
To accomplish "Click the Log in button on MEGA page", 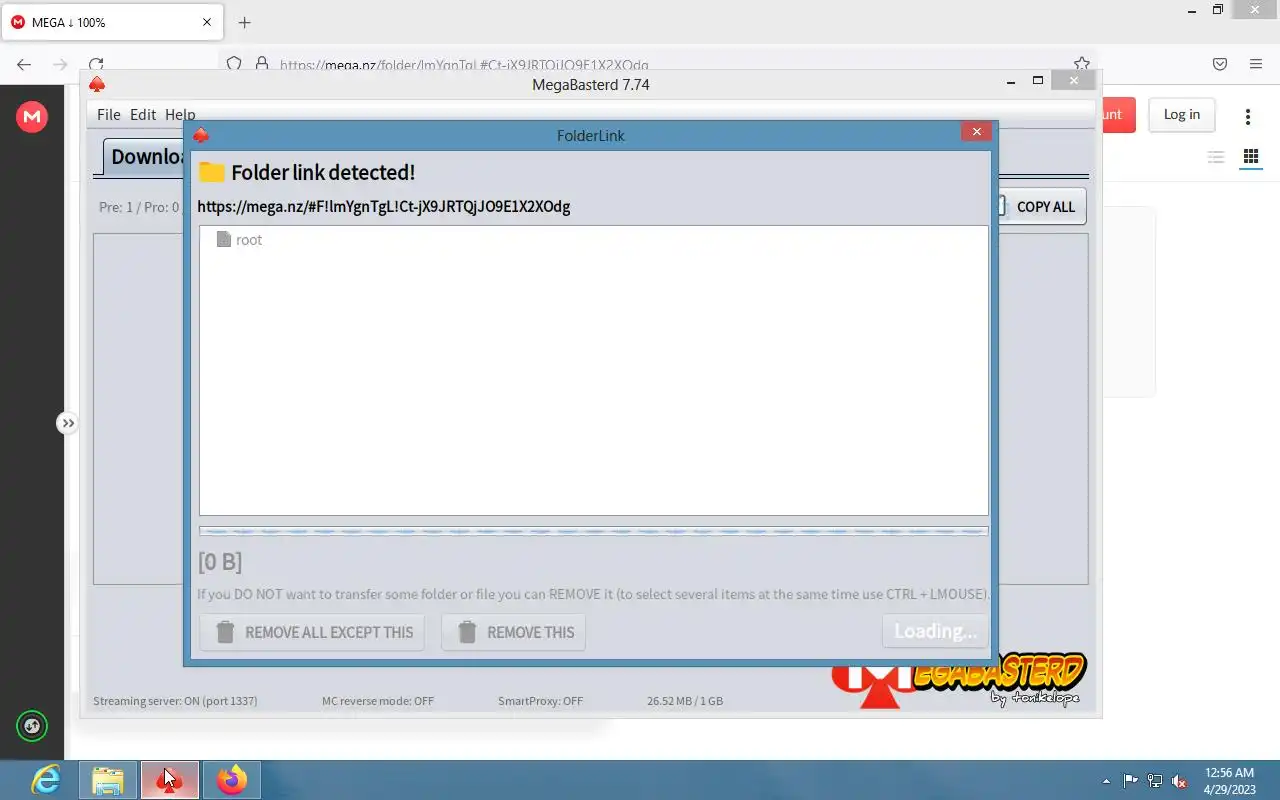I will [x=1181, y=115].
